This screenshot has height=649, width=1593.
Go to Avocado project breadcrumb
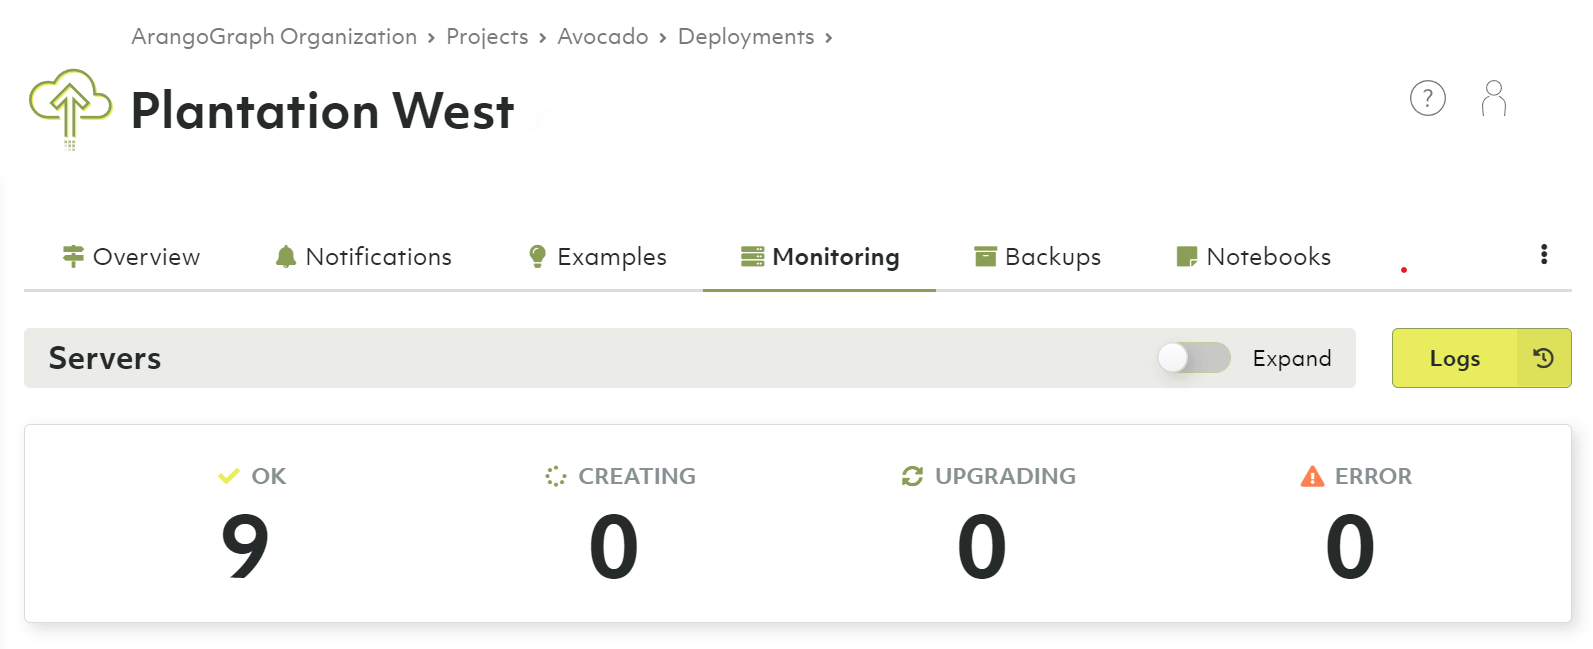tap(603, 37)
